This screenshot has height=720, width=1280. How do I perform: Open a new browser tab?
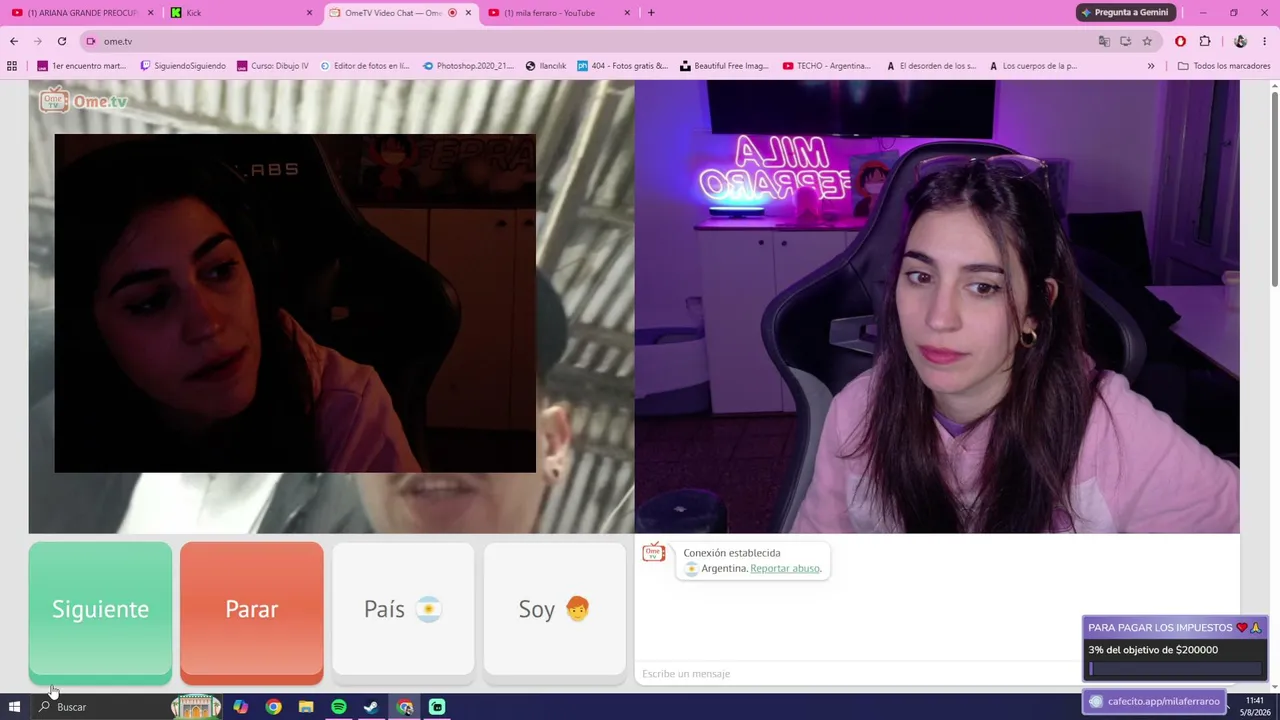click(651, 13)
